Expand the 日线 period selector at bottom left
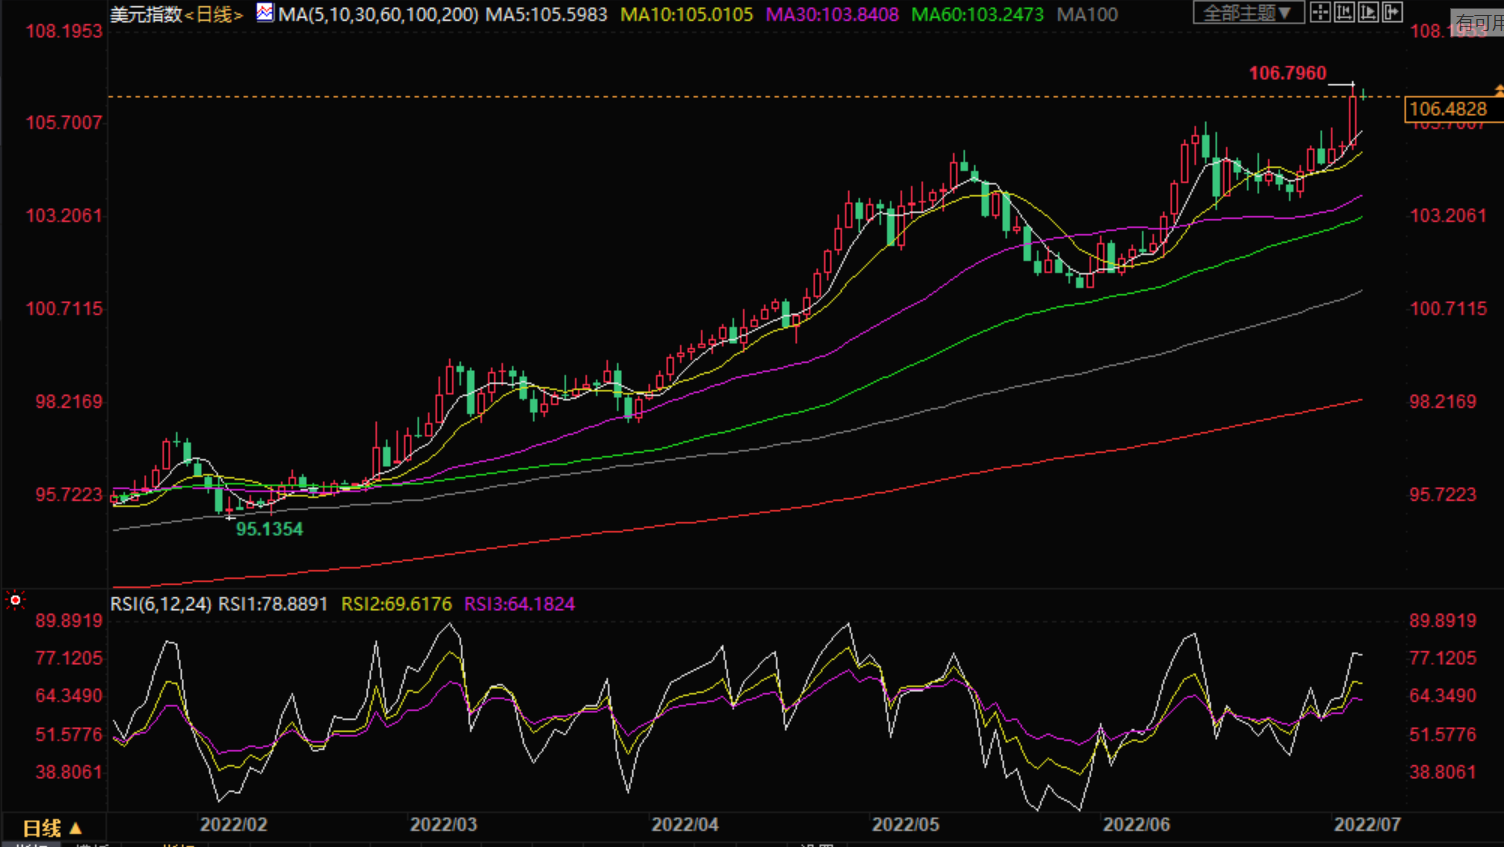1504x847 pixels. point(52,828)
